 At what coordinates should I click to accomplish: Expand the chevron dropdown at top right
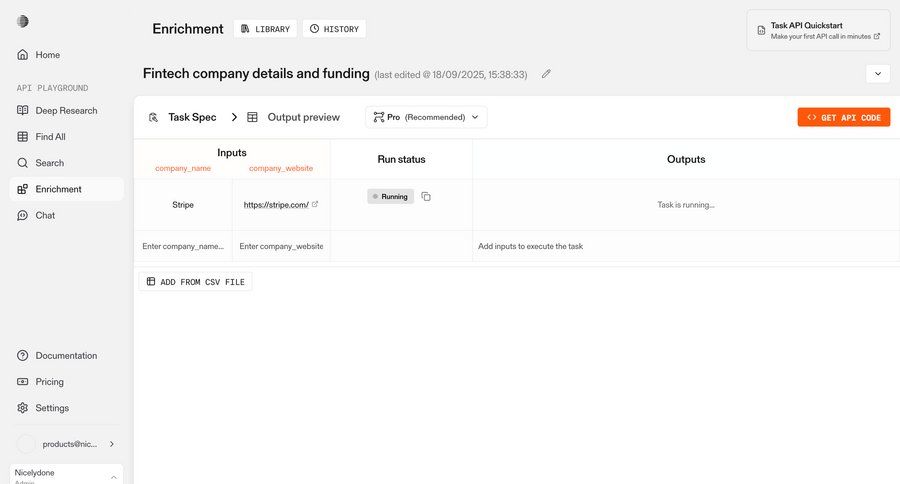tap(877, 74)
